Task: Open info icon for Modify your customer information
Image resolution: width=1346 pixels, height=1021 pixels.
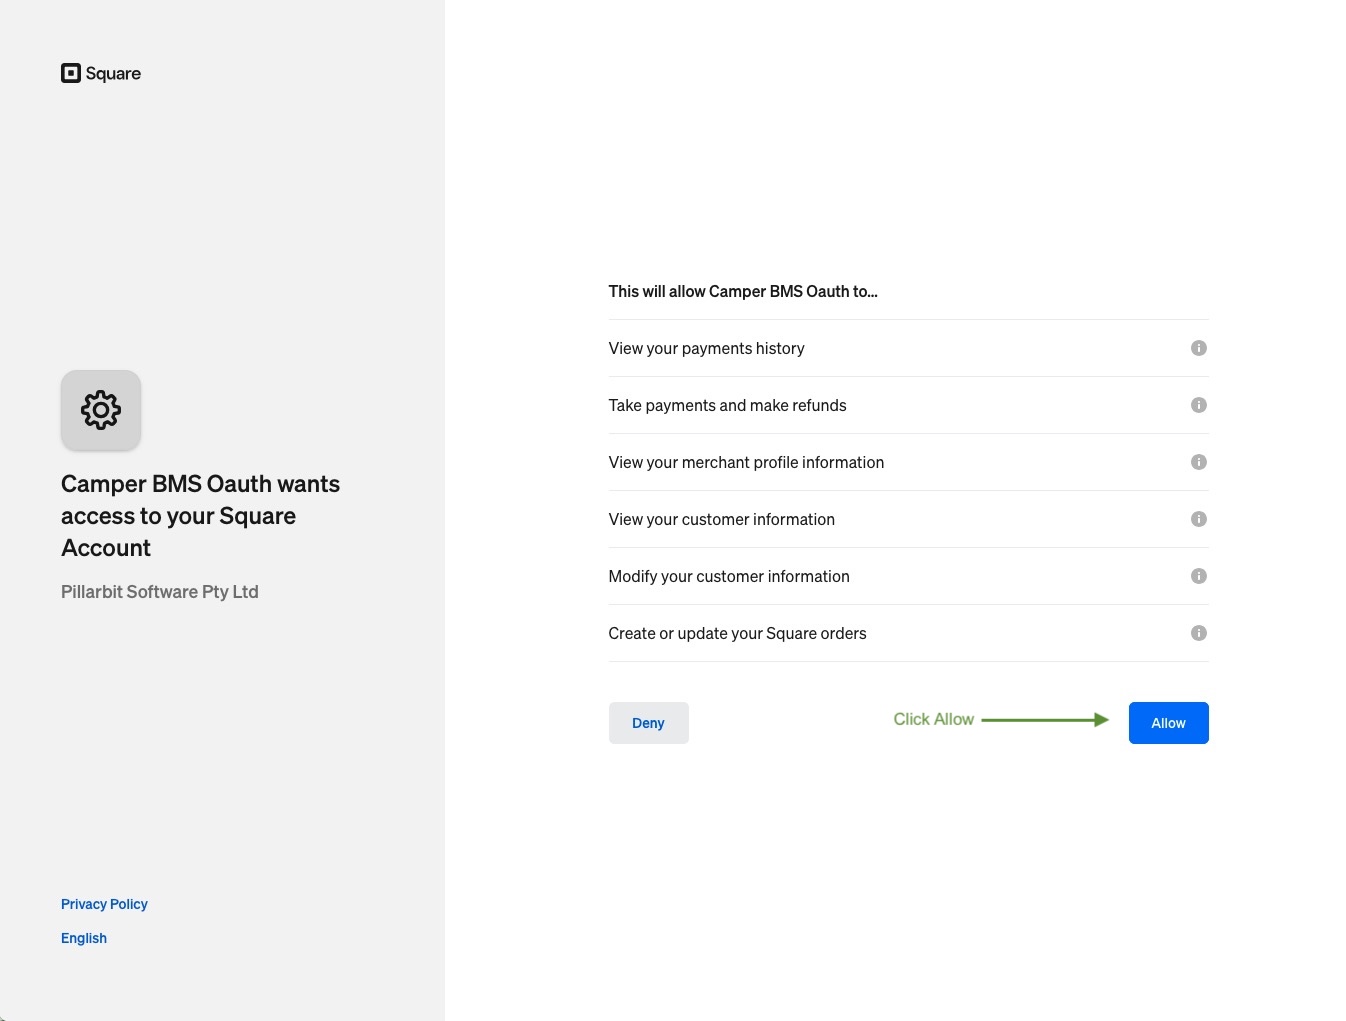Action: [x=1198, y=576]
